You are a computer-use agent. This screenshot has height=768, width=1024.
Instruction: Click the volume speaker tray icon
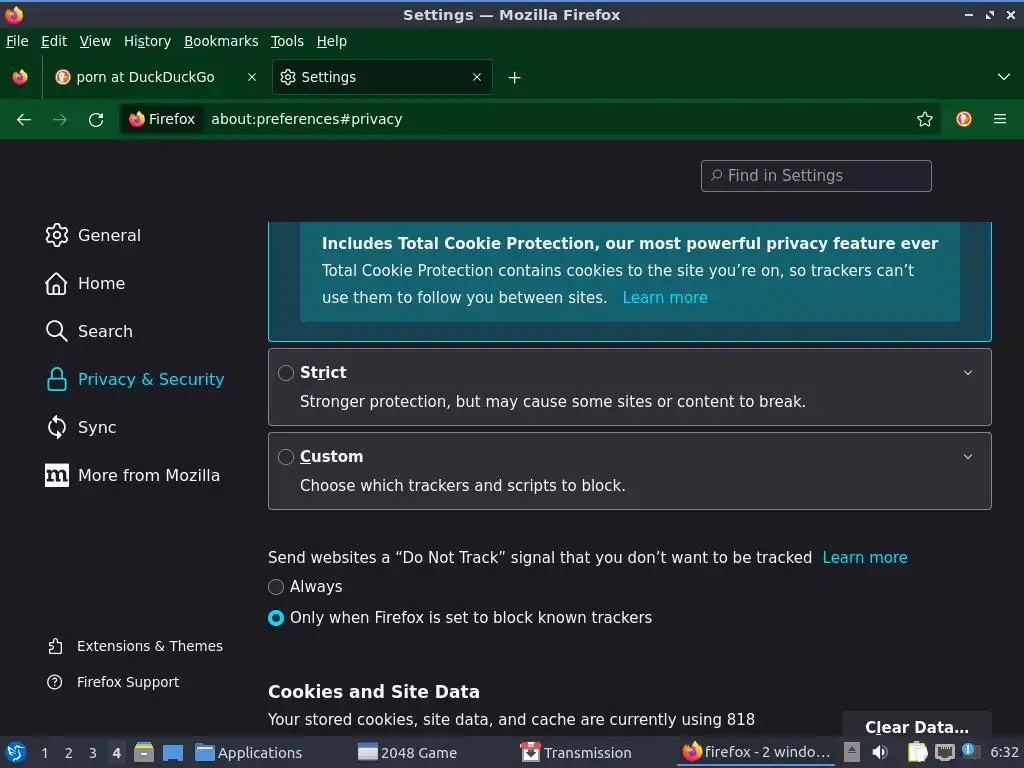880,752
